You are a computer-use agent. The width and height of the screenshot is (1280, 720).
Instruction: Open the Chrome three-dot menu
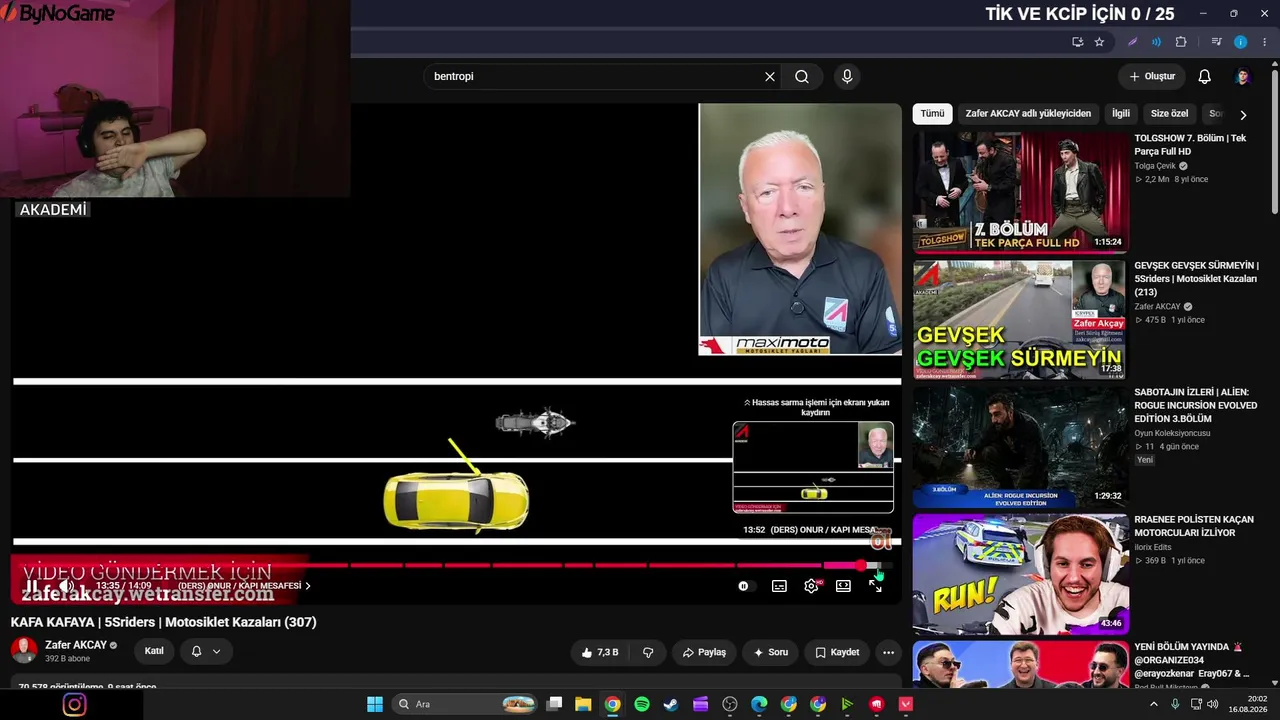1264,42
